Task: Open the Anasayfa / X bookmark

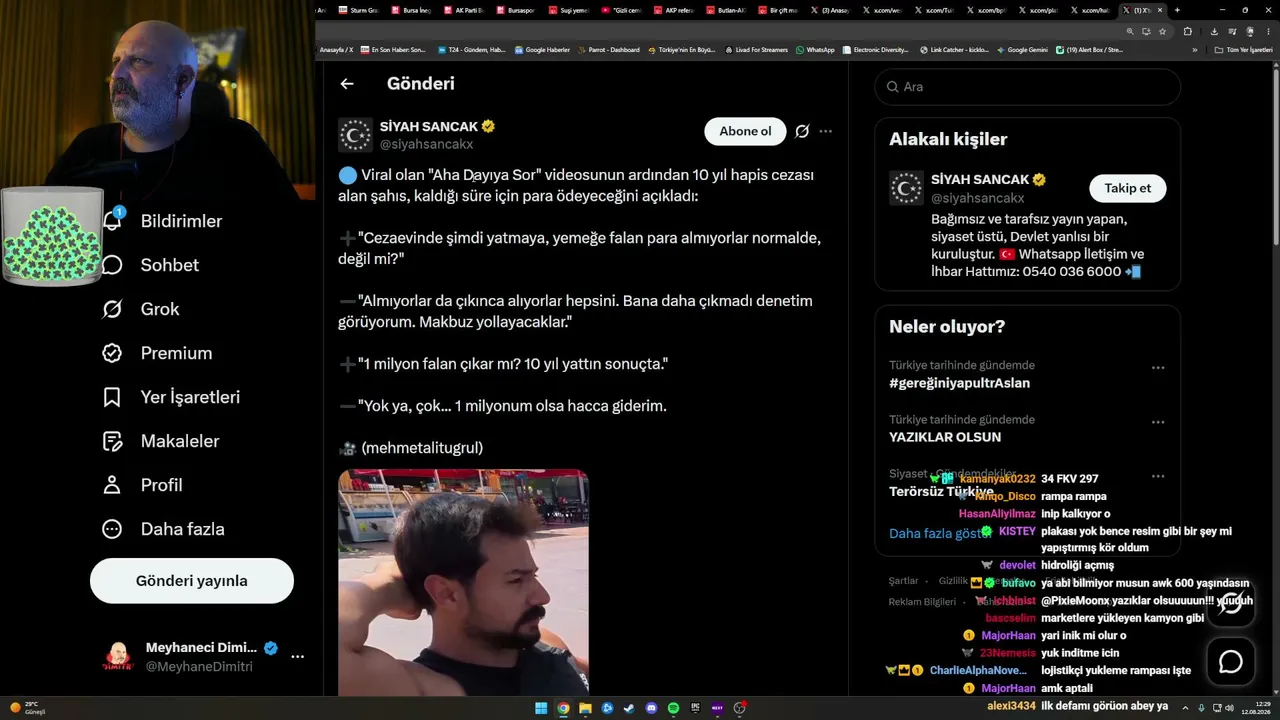Action: (x=336, y=50)
